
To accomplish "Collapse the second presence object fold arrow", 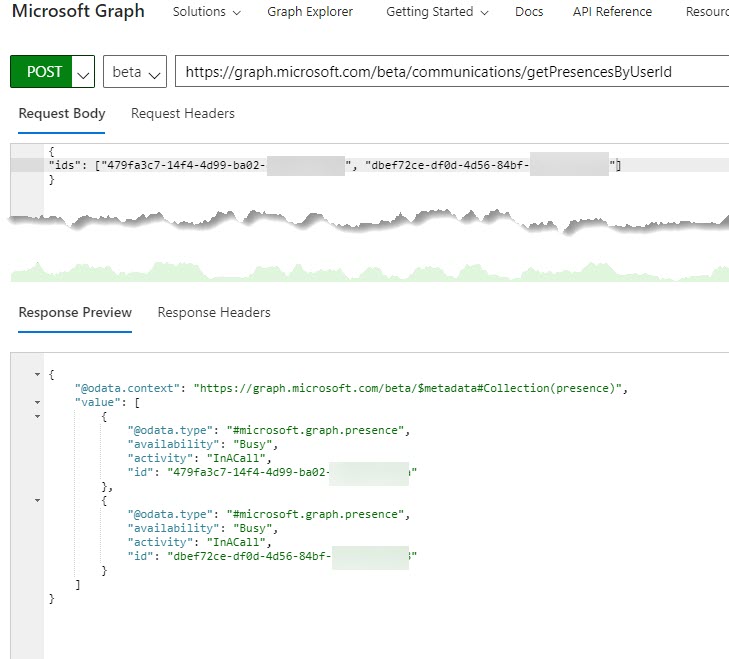I will (x=38, y=500).
